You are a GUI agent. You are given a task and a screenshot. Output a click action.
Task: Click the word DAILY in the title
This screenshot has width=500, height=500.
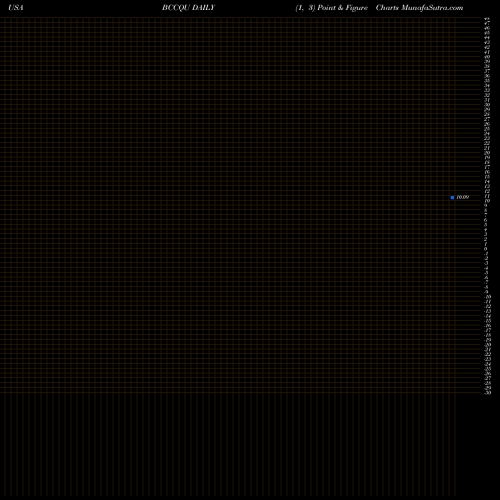(x=203, y=8)
